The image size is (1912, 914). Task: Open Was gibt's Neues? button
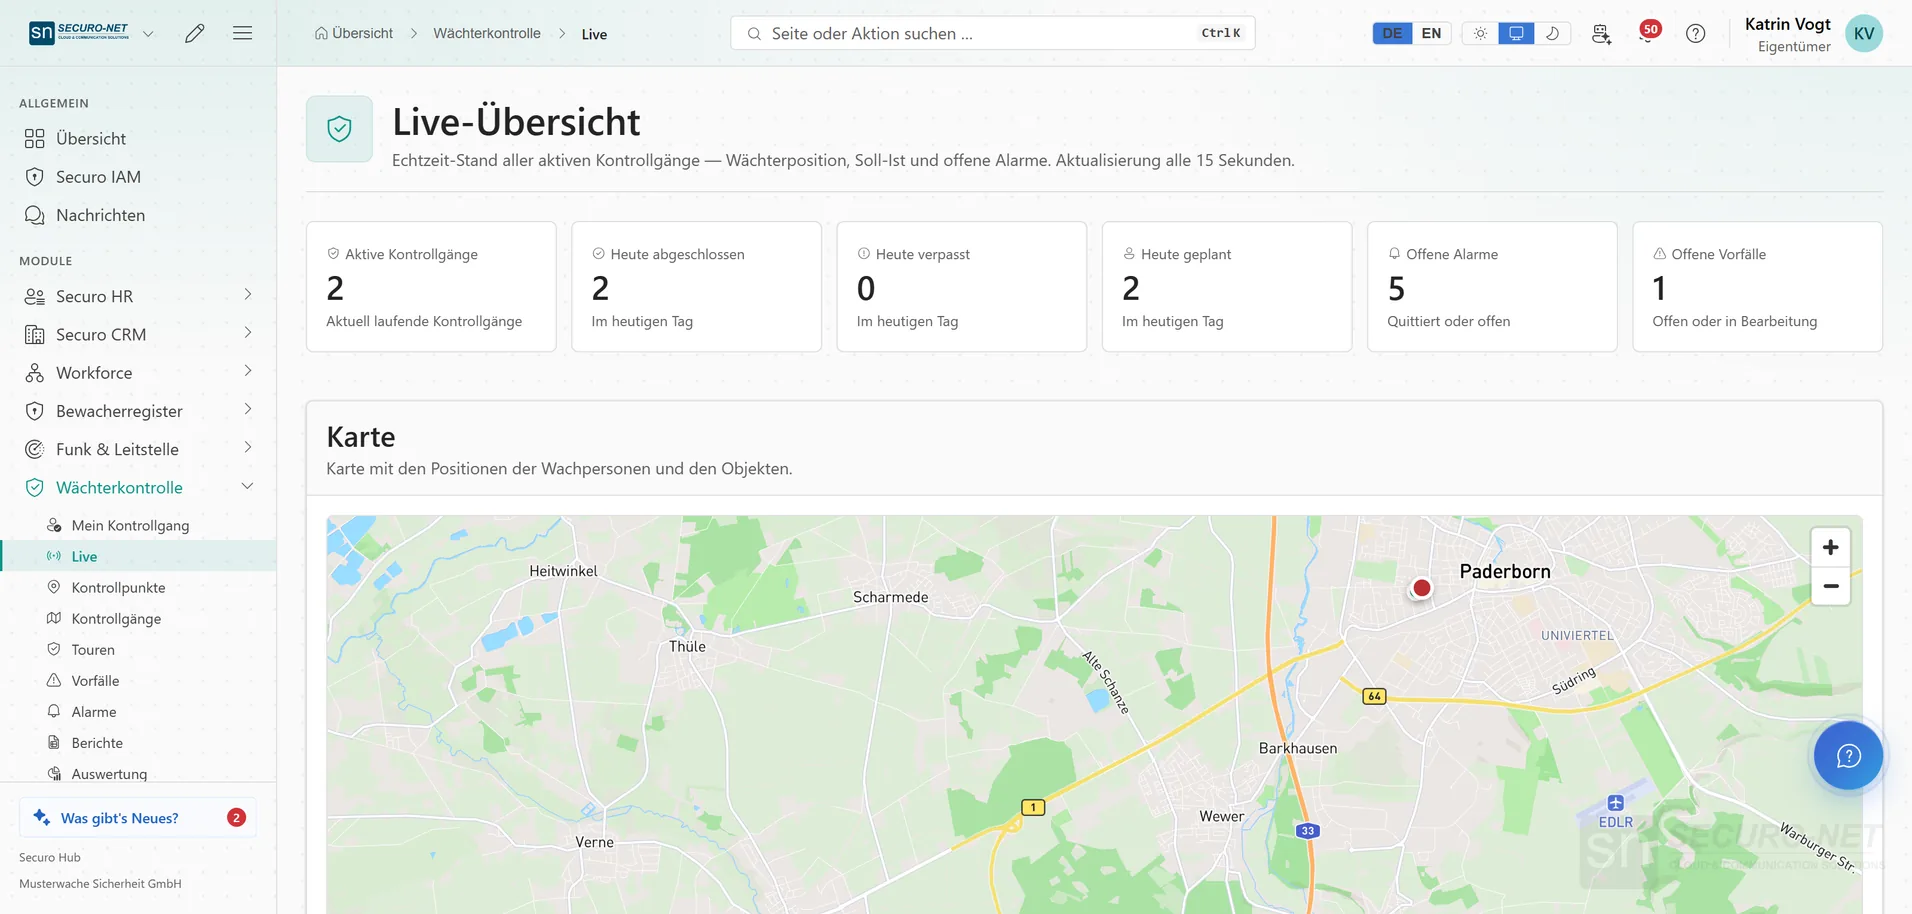138,817
